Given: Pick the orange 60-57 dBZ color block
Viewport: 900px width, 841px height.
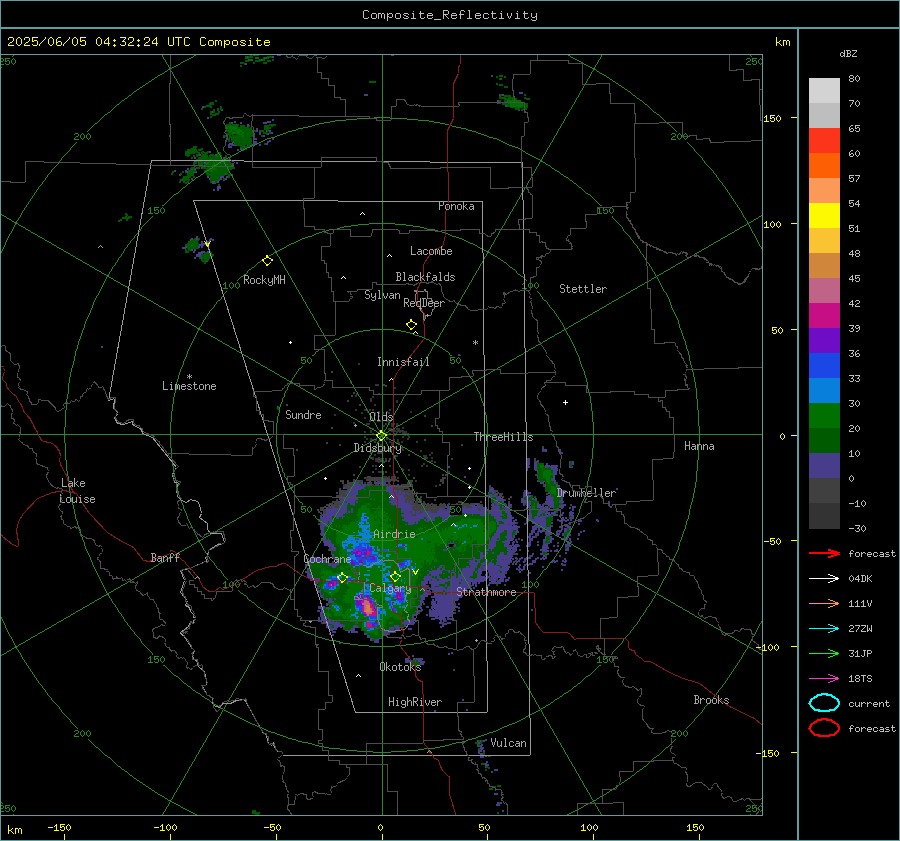Looking at the screenshot, I should coord(824,165).
